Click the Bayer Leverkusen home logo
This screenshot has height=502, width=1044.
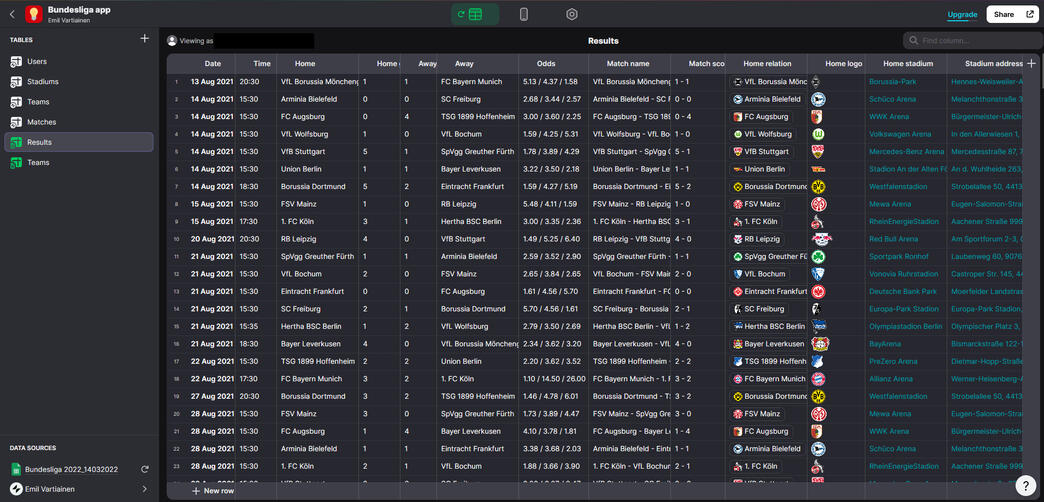820,344
